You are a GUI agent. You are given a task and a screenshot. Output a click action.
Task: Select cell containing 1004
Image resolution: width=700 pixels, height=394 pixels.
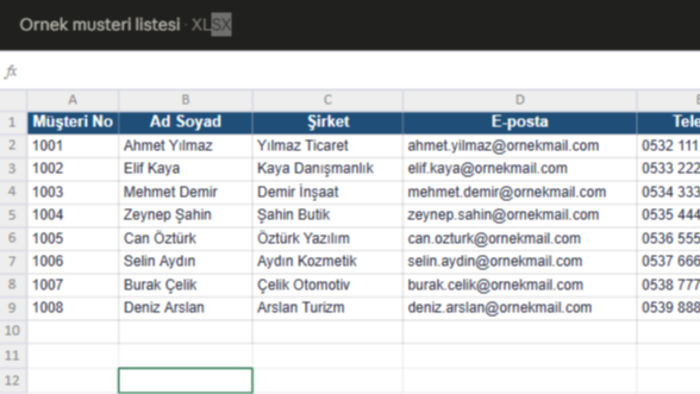tap(73, 215)
